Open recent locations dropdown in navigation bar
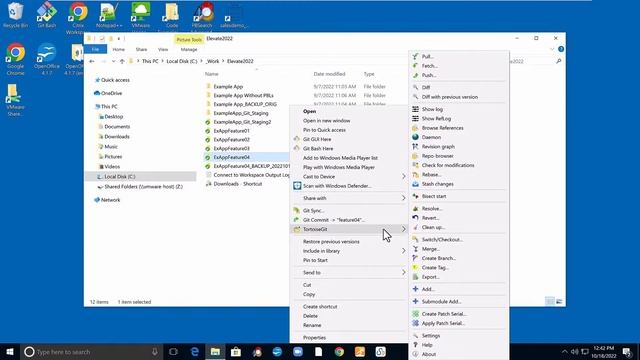Viewport: 640px width, 360px height. pos(113,61)
